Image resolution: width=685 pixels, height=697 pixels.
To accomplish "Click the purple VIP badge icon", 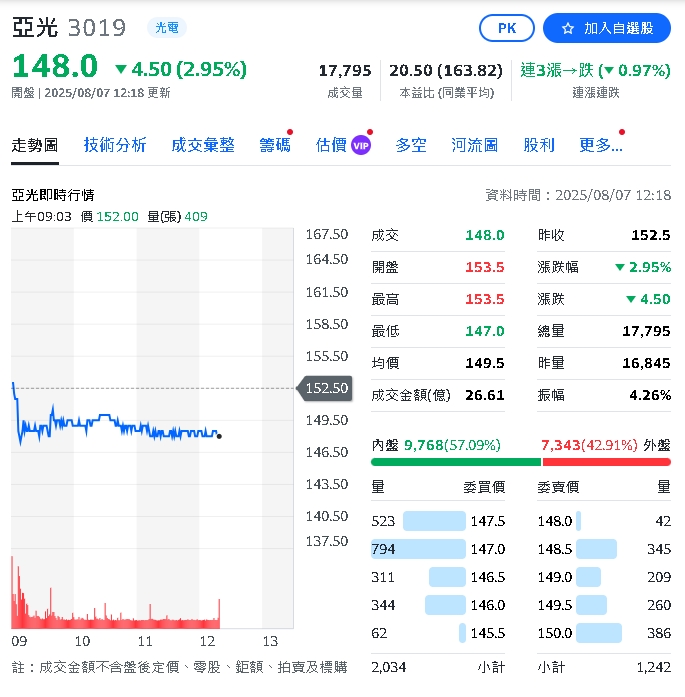I will coord(361,145).
